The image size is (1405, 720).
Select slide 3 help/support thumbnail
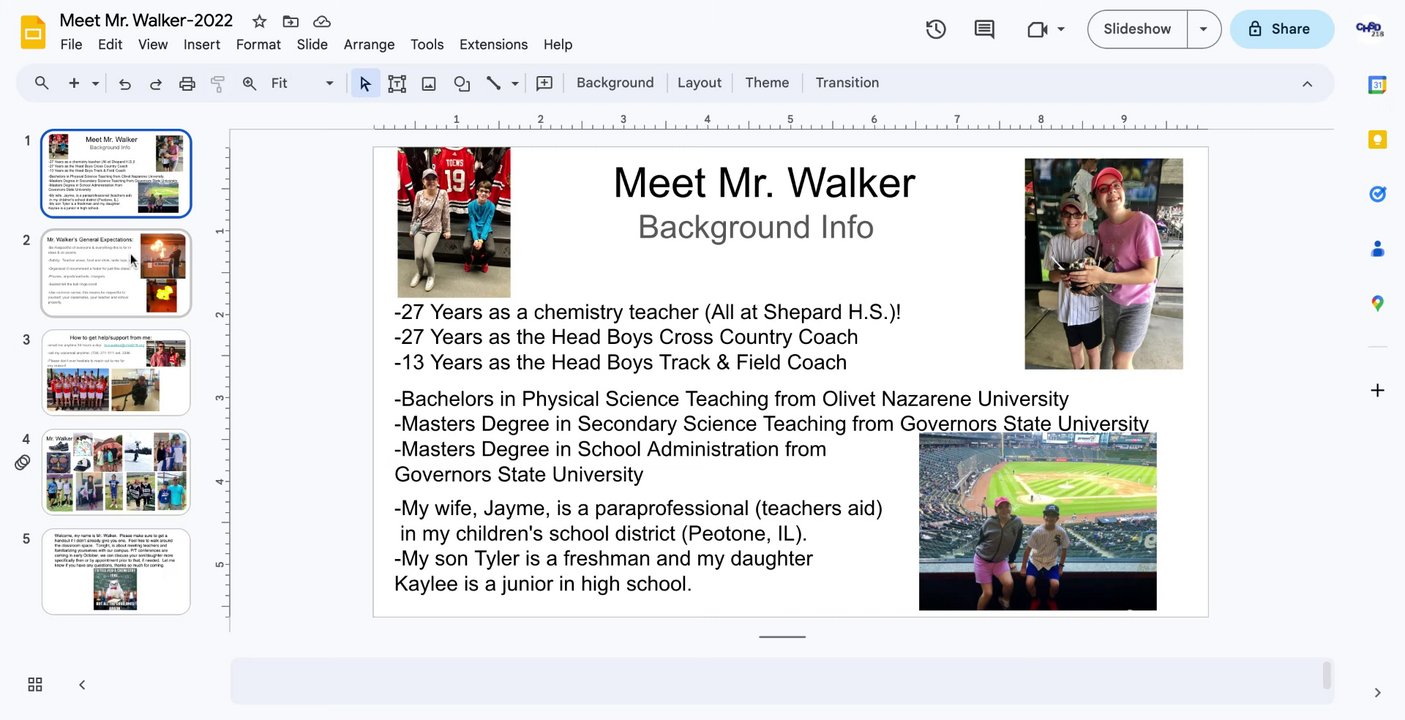click(116, 372)
